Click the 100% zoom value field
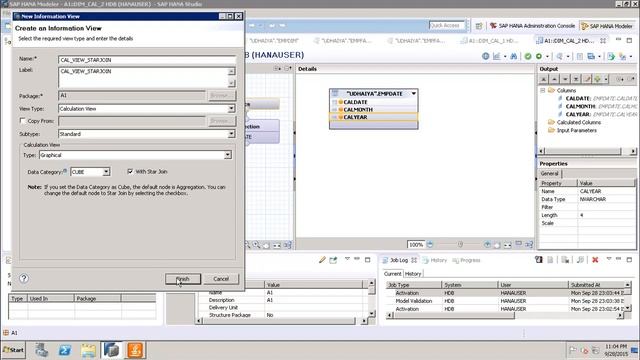Viewport: 640px width, 360px height. pyautogui.click(x=416, y=244)
